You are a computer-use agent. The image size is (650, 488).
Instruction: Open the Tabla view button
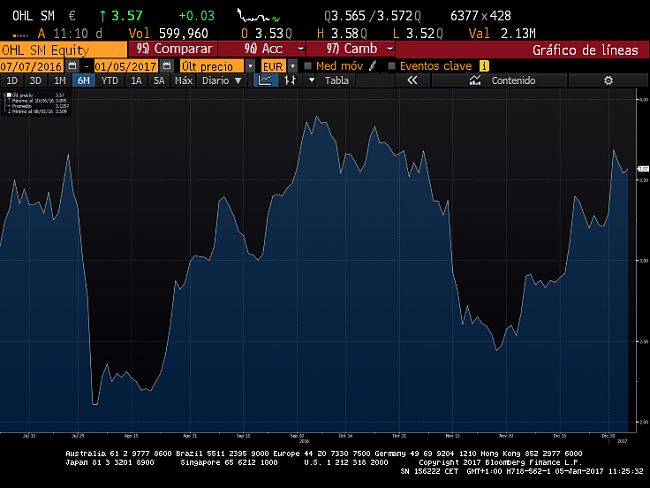click(336, 80)
